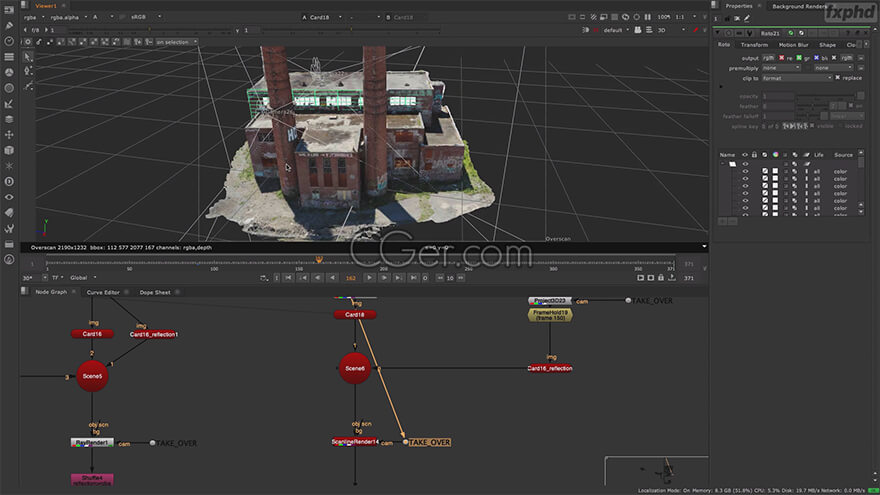Open the Motion Blur tab

[793, 45]
